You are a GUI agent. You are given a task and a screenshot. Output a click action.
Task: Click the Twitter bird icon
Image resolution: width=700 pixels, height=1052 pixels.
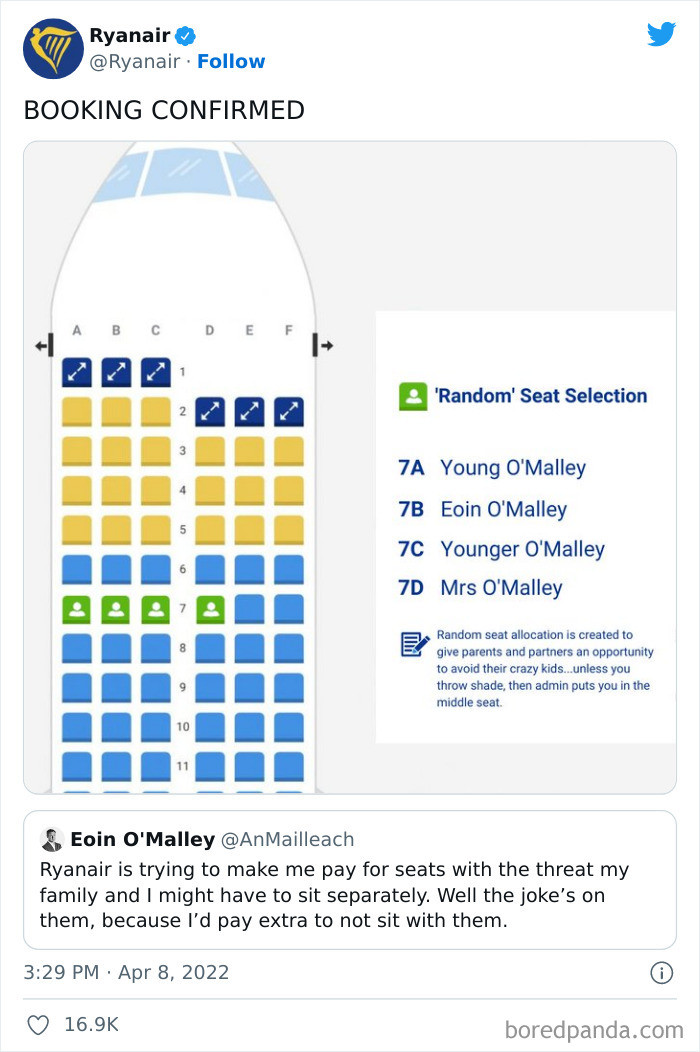coord(661,33)
